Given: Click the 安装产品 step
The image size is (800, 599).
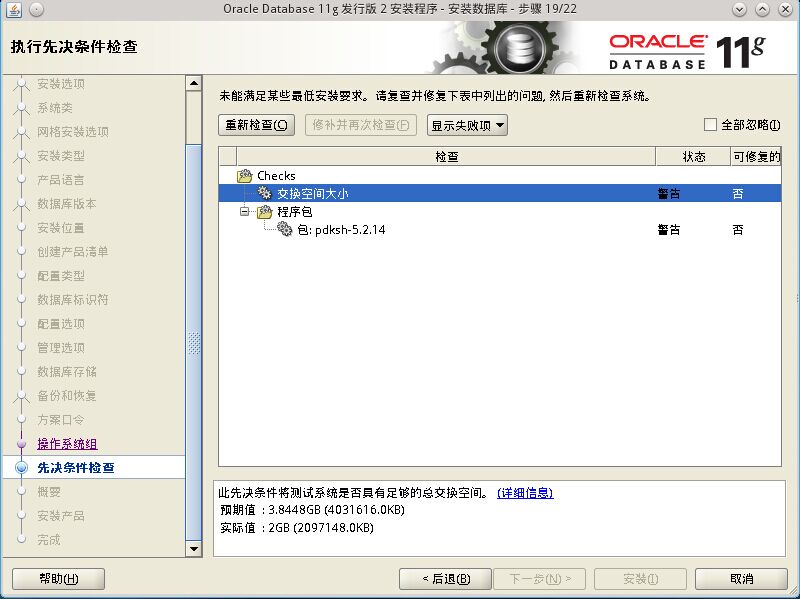Looking at the screenshot, I should 61,516.
